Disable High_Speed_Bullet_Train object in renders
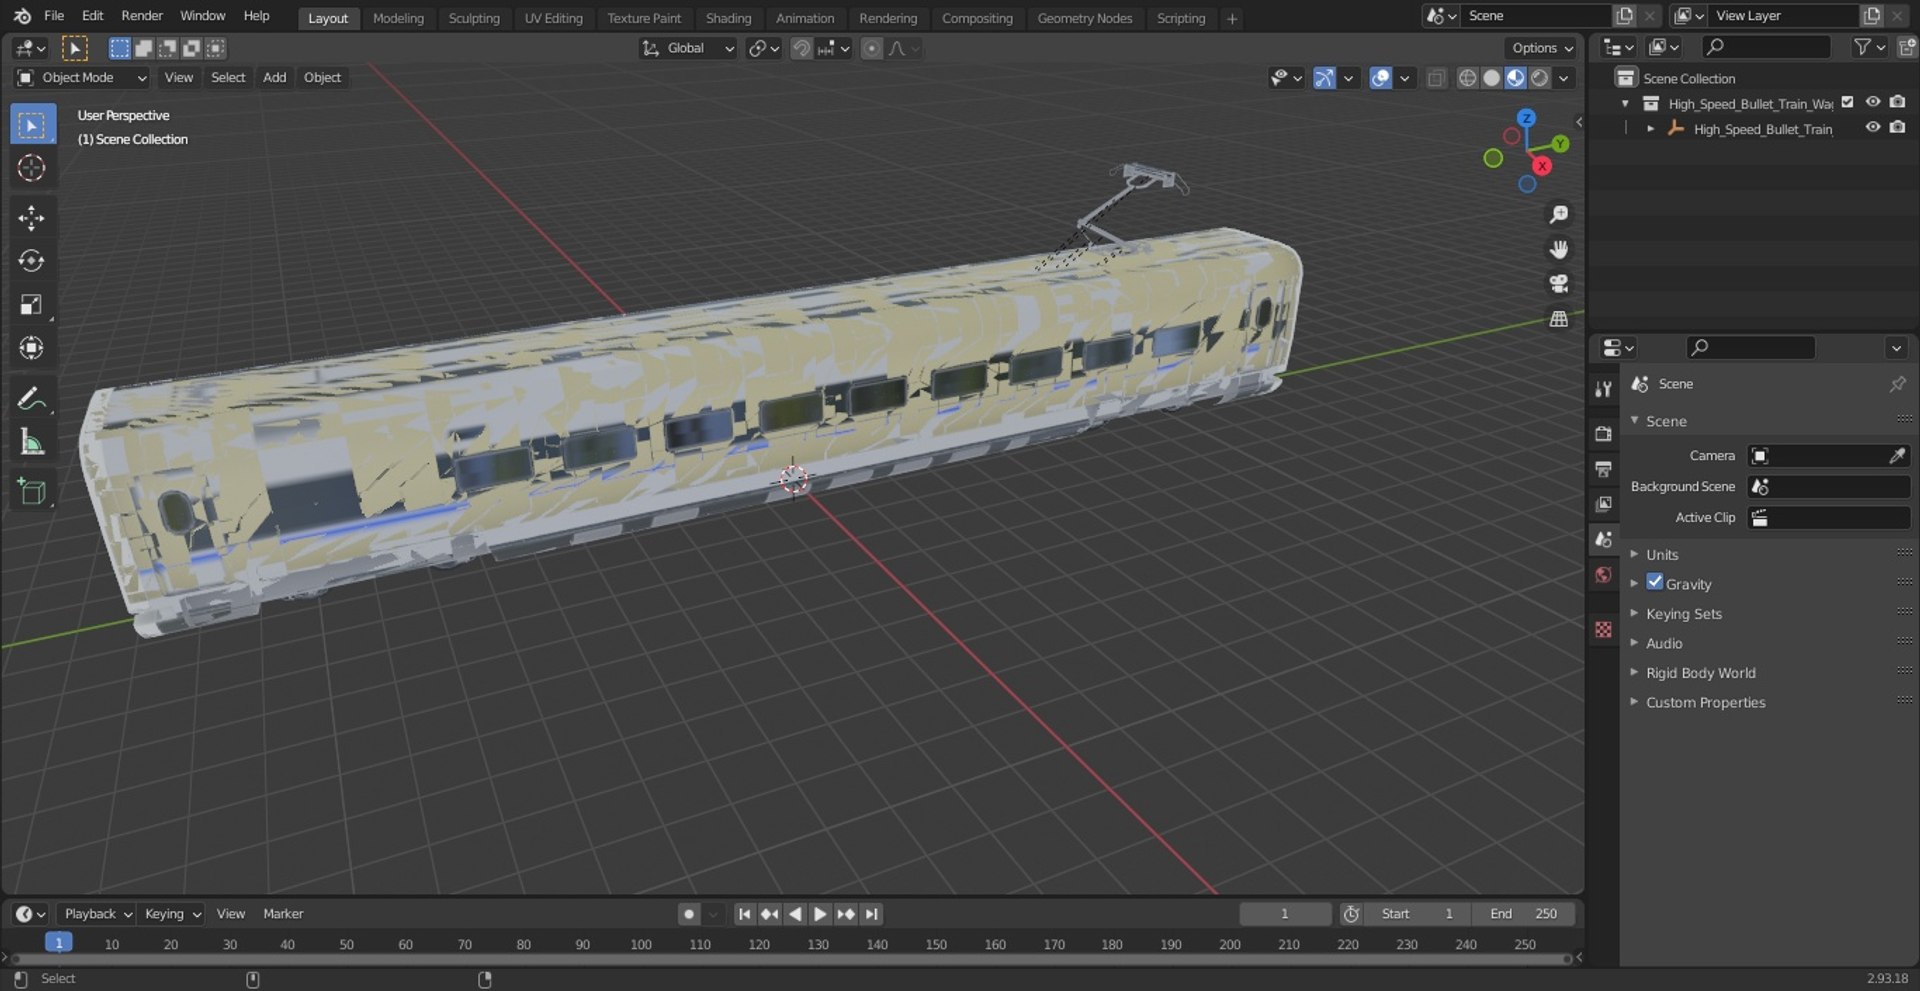 click(x=1897, y=128)
